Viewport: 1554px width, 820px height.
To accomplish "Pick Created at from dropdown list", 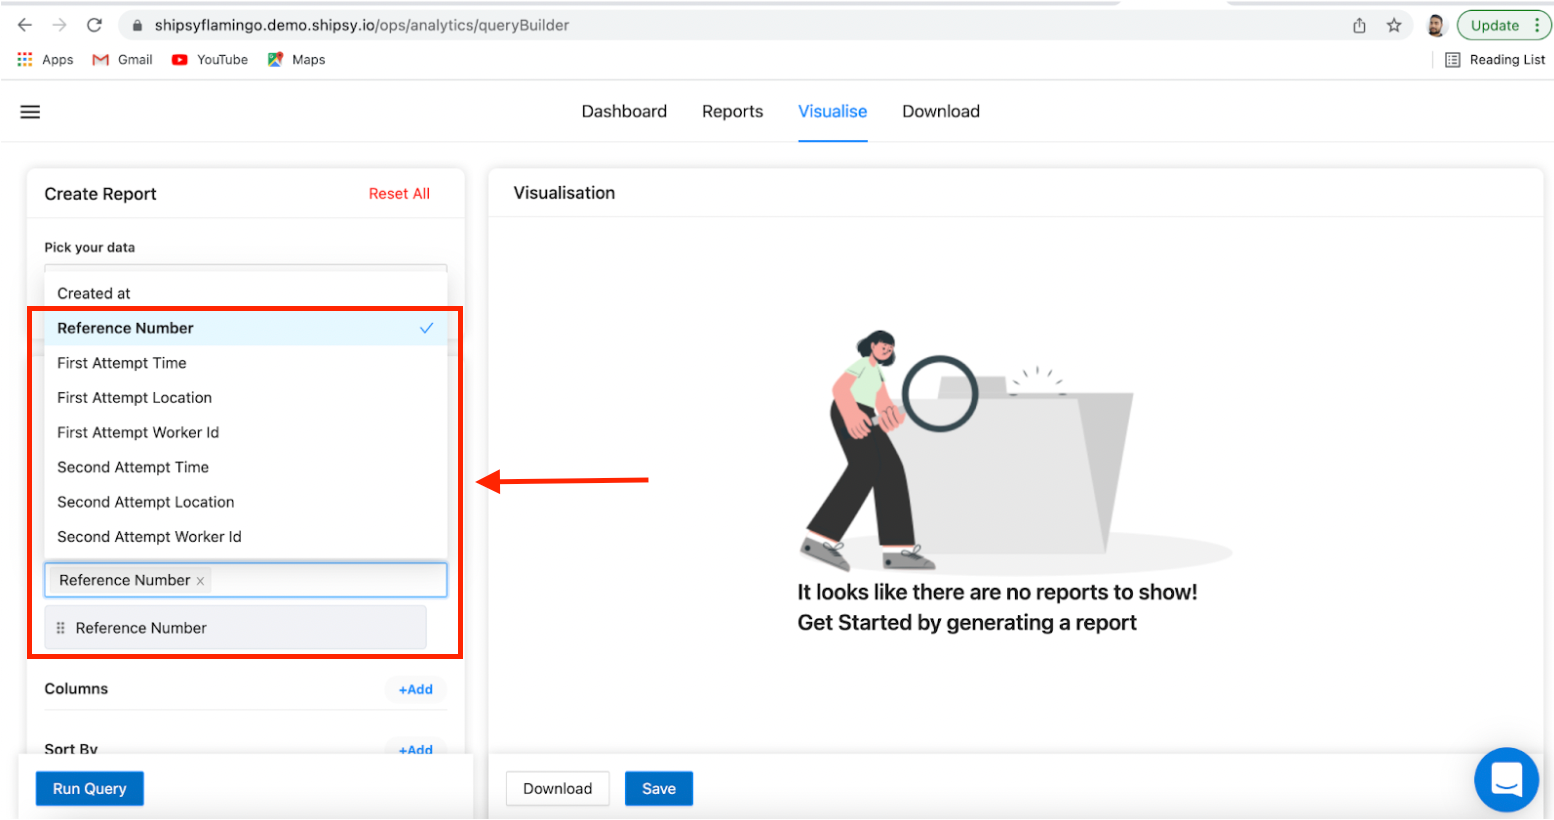I will pyautogui.click(x=94, y=293).
